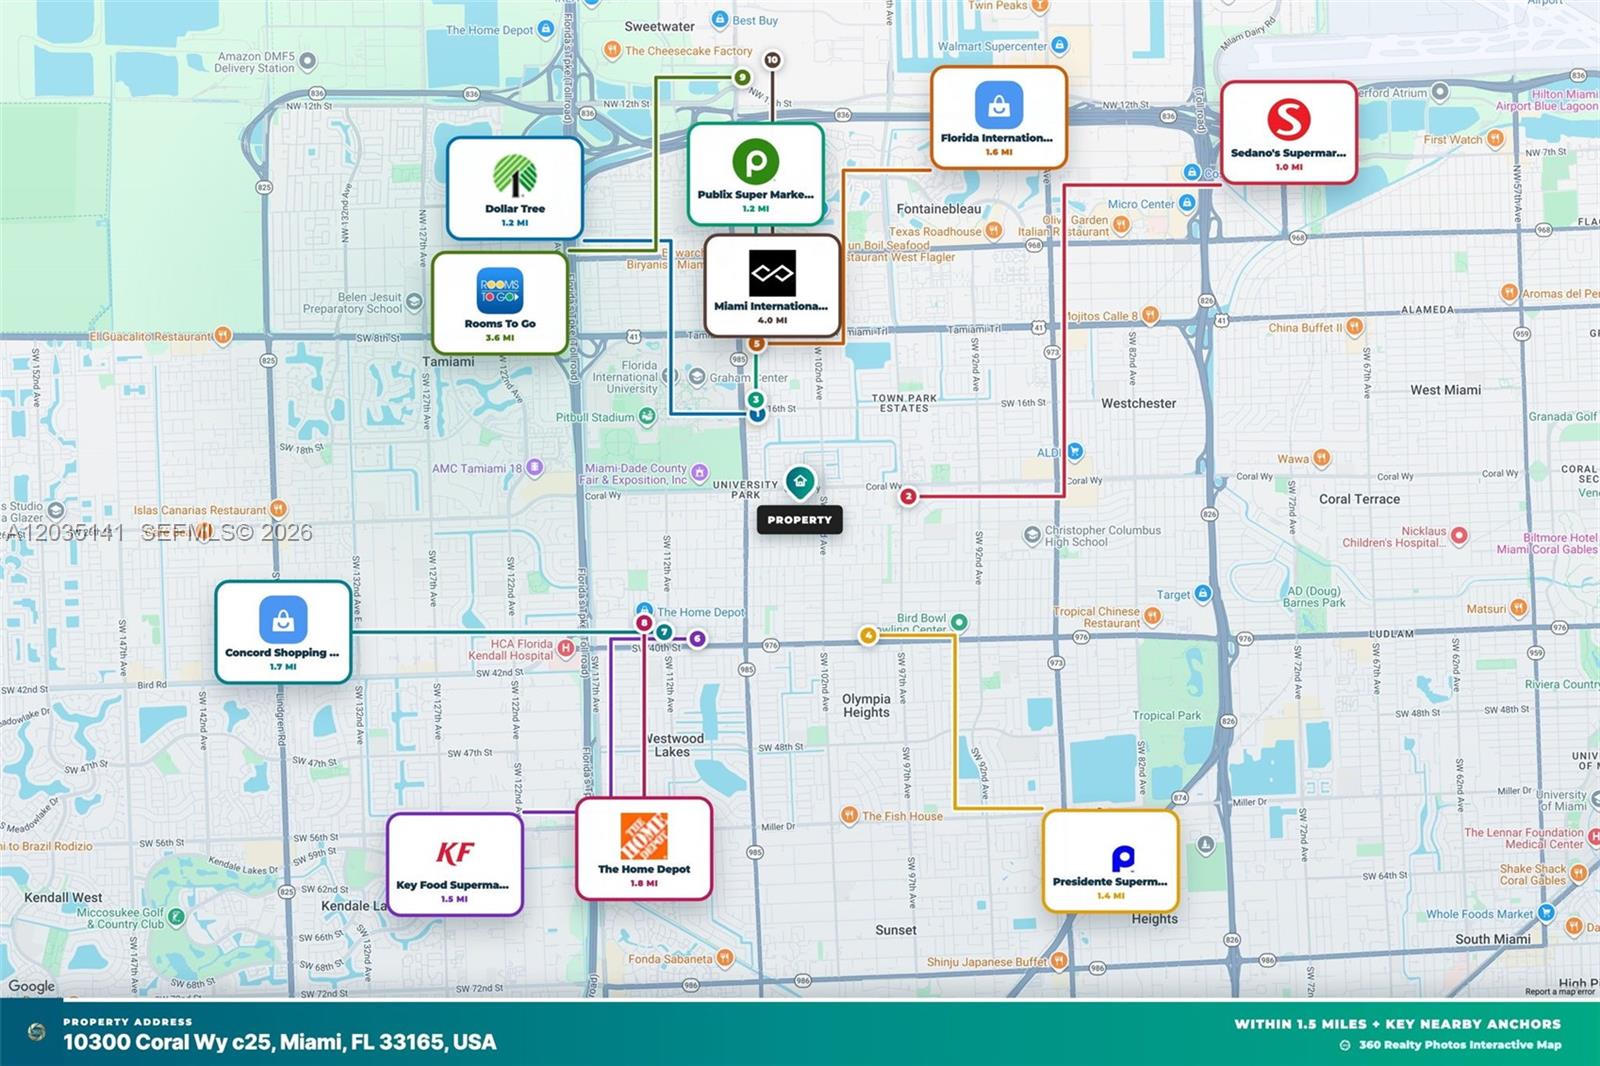Select the Miami-Dade County Fair & Exposition pin

click(x=700, y=472)
